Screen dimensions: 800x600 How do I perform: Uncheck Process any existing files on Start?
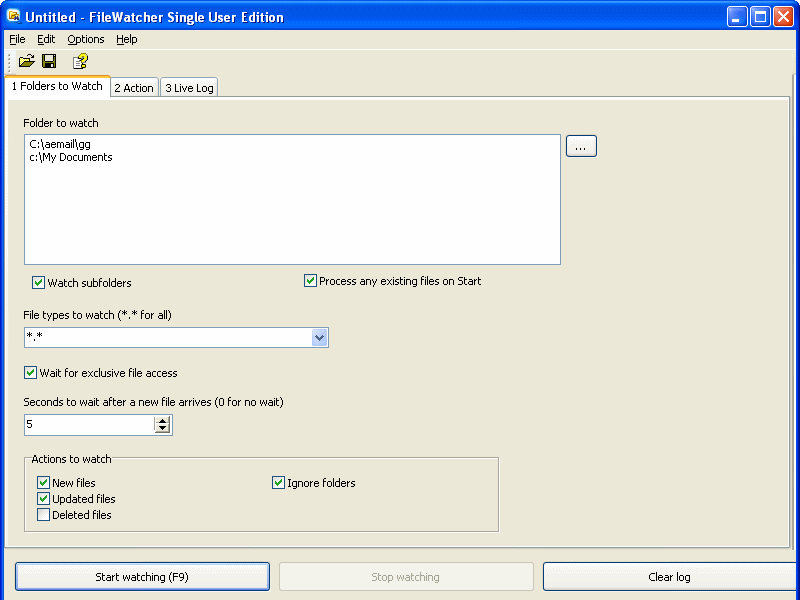pyautogui.click(x=310, y=281)
